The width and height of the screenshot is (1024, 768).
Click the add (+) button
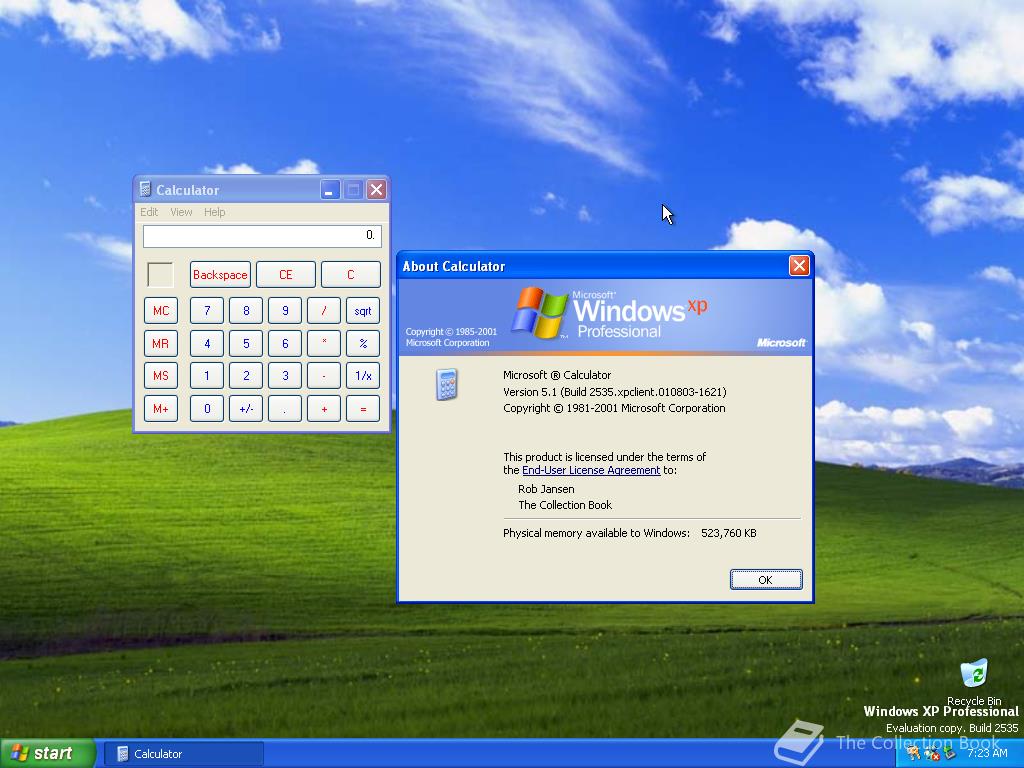coord(324,409)
